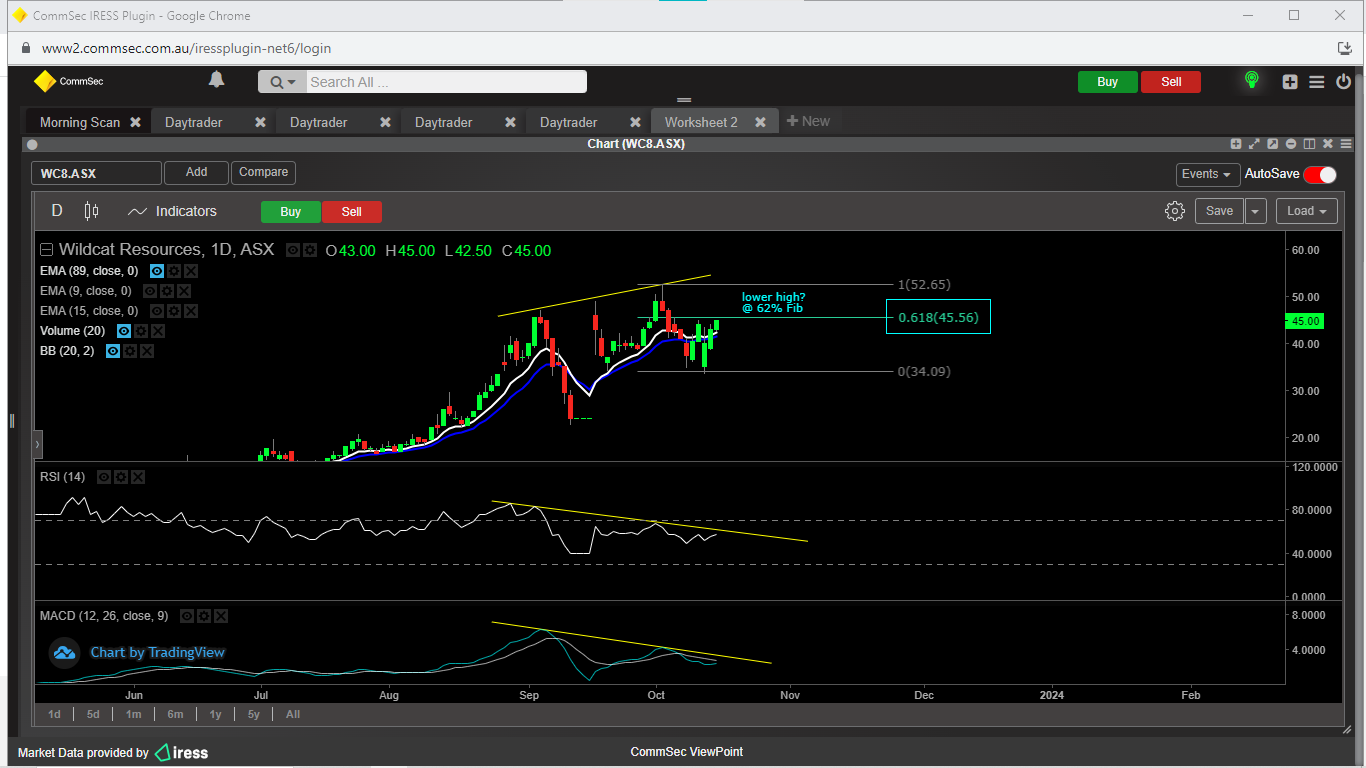This screenshot has width=1366, height=768.
Task: Set chart range to 1y
Action: (x=215, y=714)
